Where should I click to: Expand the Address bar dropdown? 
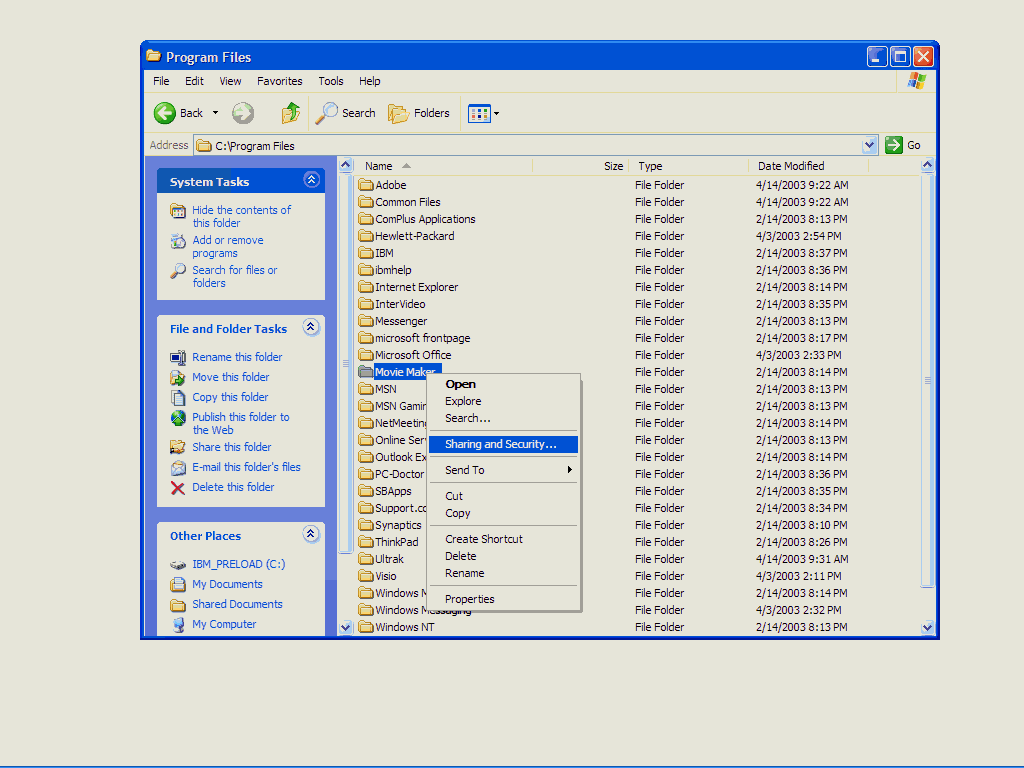click(x=869, y=145)
